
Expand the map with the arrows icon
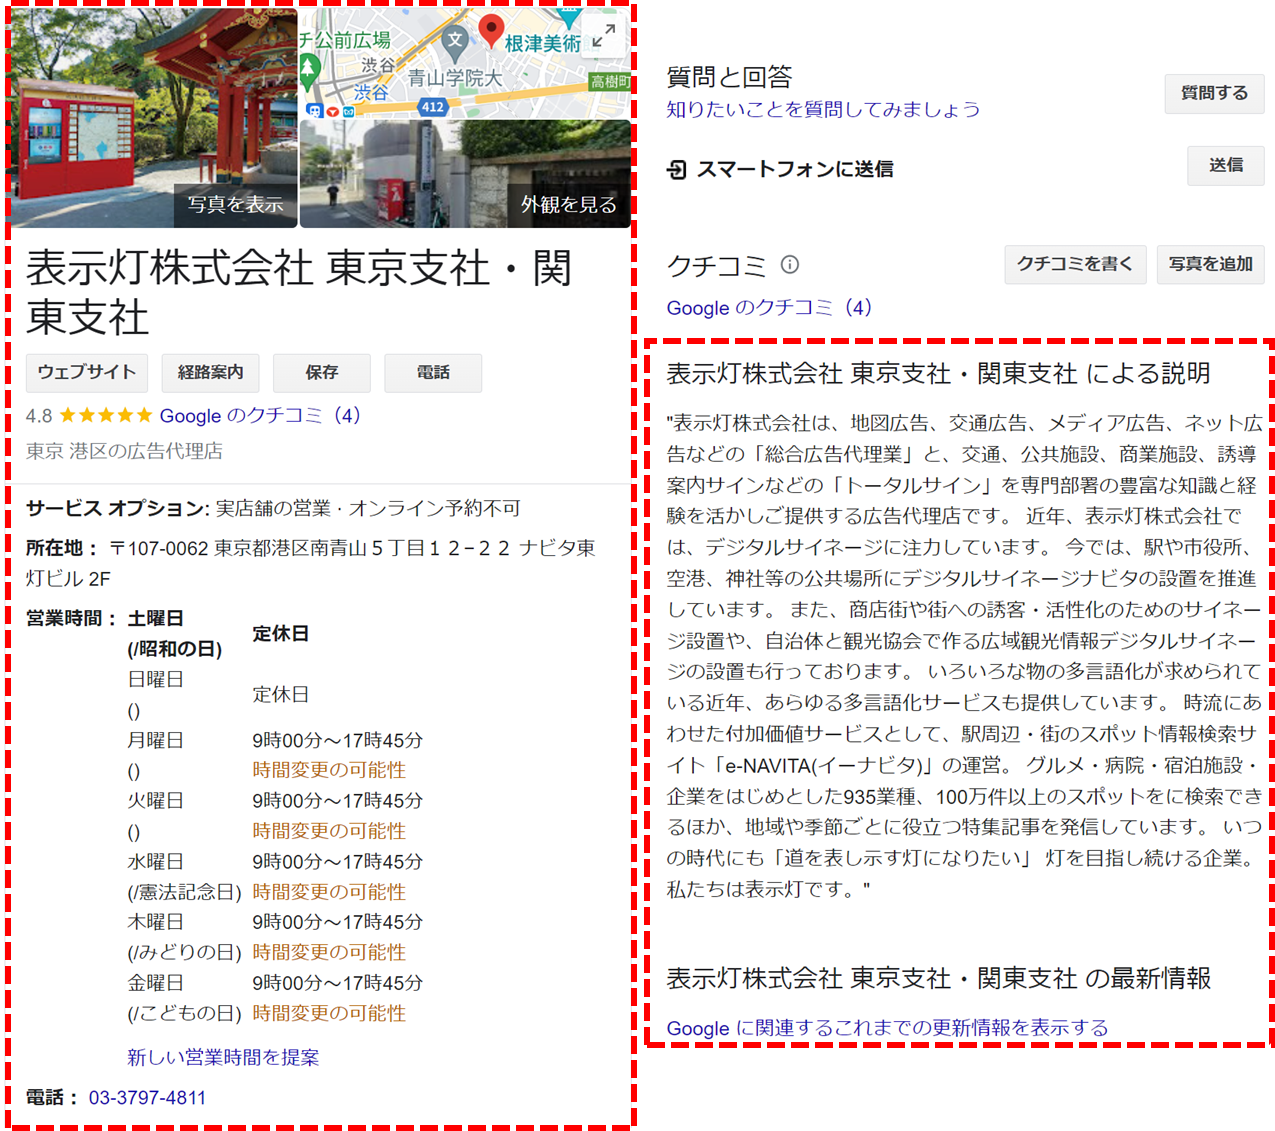click(603, 37)
